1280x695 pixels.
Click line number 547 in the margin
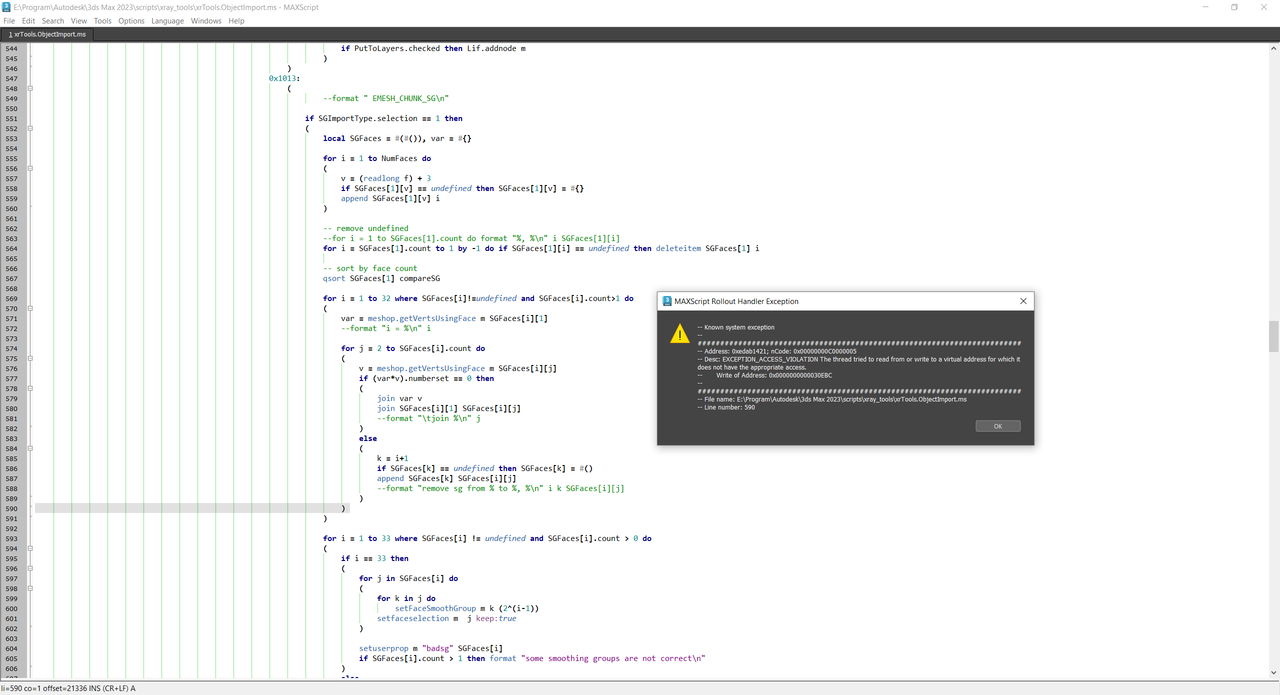(x=12, y=78)
